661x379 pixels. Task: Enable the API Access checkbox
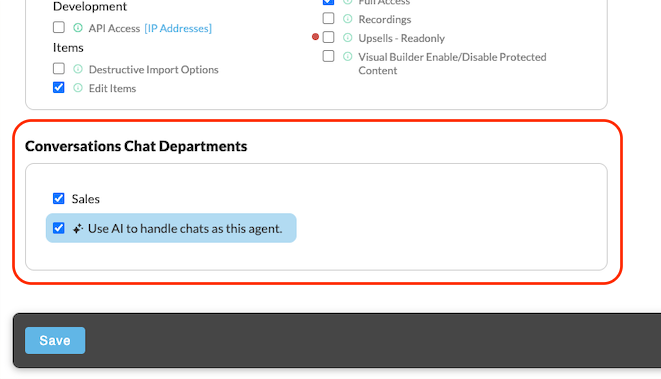59,27
